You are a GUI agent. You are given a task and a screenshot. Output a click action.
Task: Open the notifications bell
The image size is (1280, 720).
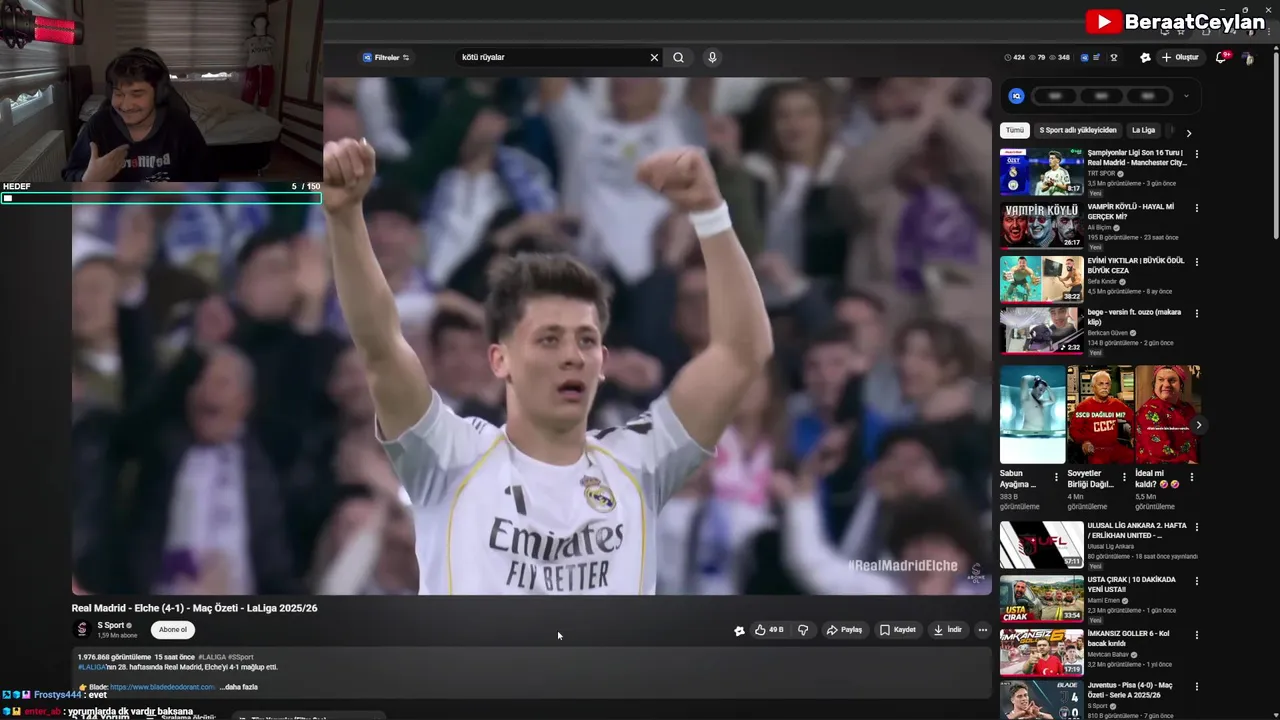1220,58
